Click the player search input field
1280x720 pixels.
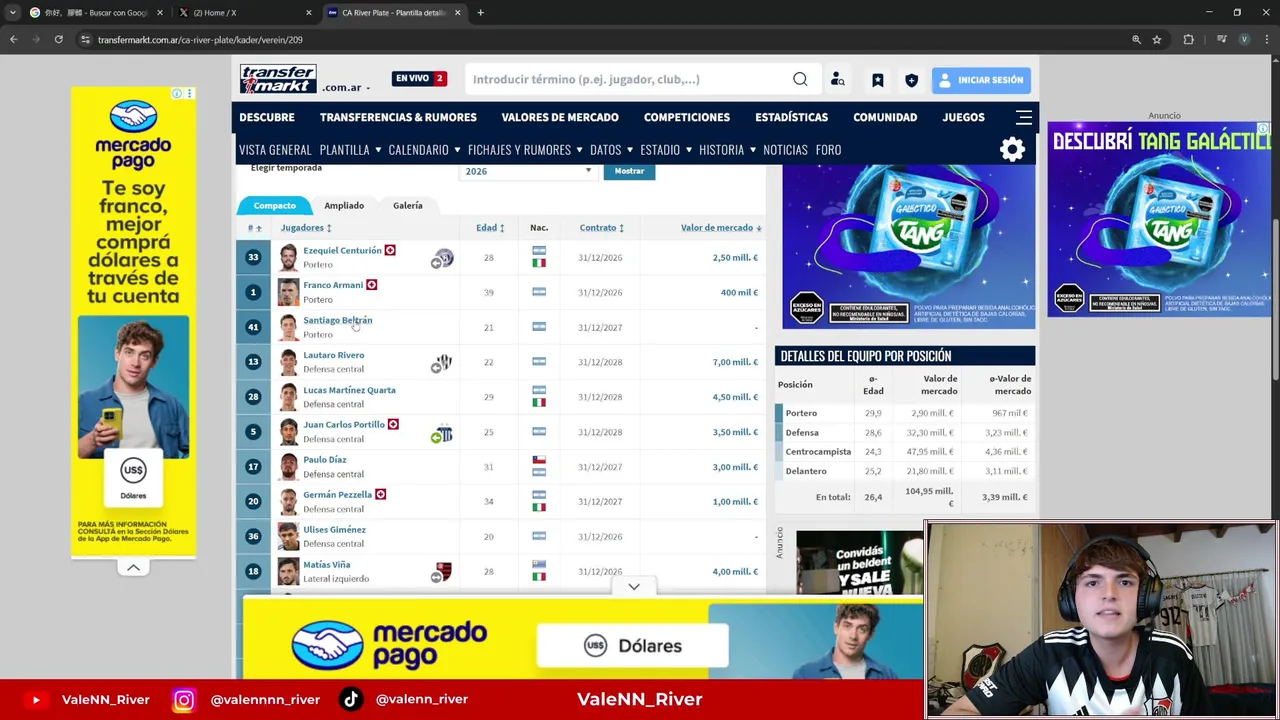pyautogui.click(x=626, y=79)
